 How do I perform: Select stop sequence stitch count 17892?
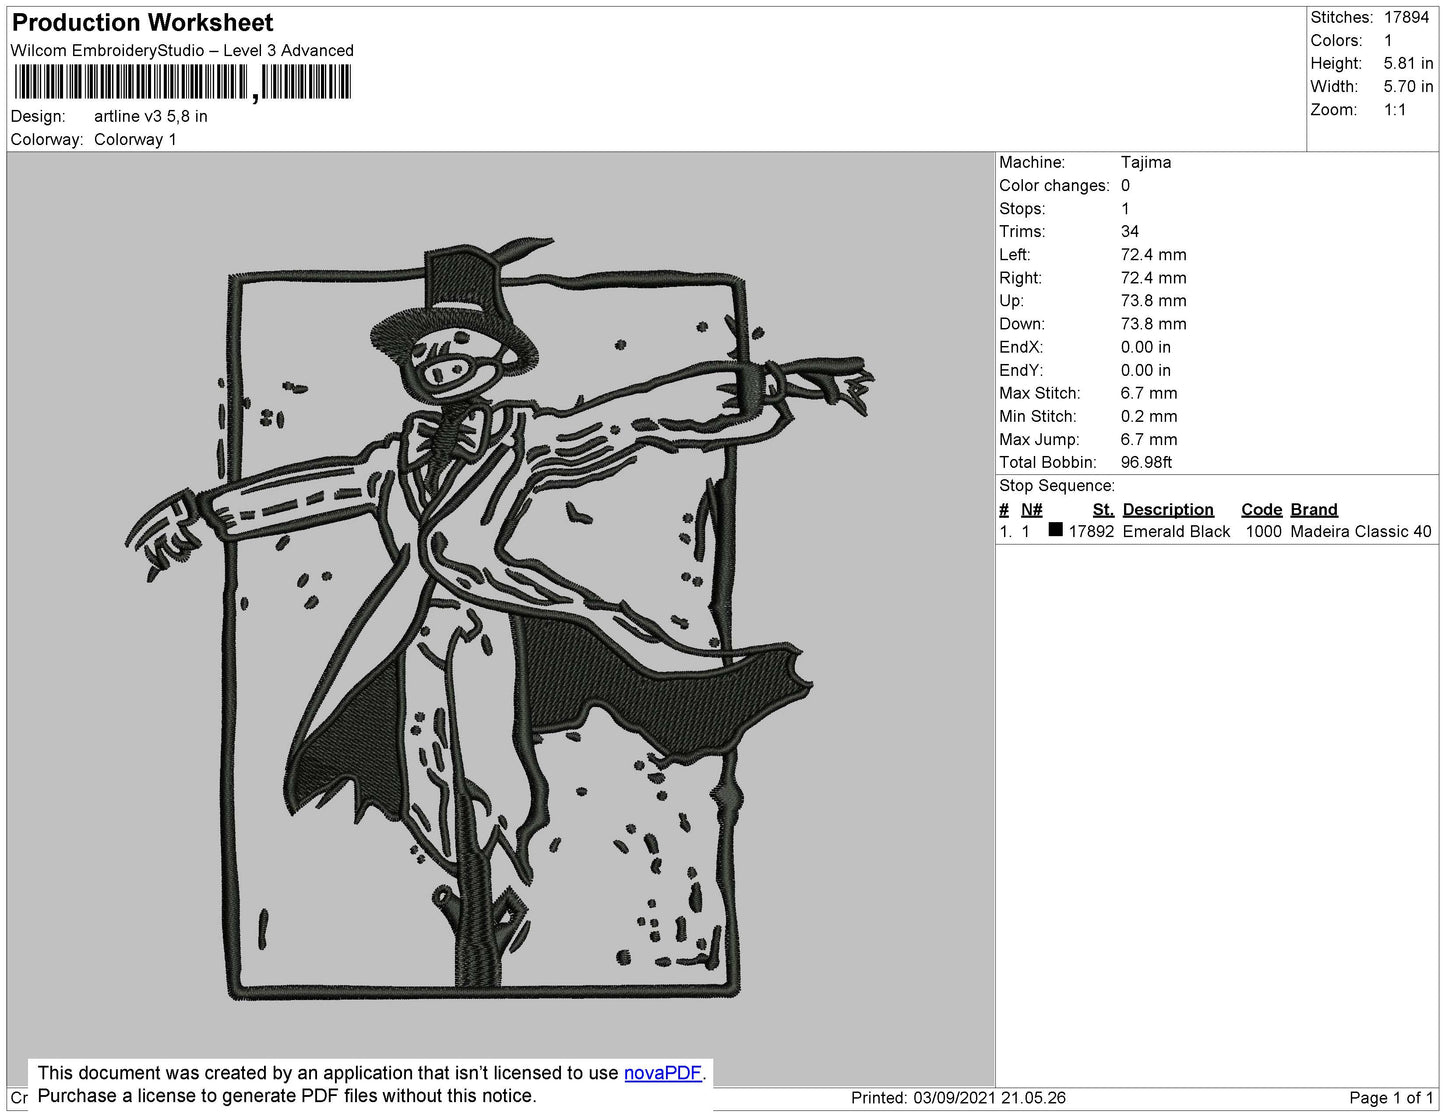pyautogui.click(x=1091, y=531)
